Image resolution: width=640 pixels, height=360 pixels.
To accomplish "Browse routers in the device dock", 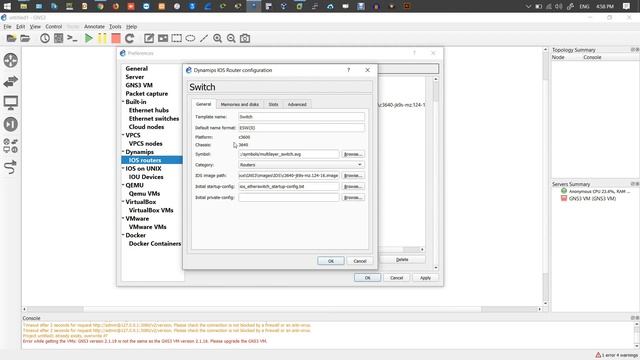I will pyautogui.click(x=11, y=60).
